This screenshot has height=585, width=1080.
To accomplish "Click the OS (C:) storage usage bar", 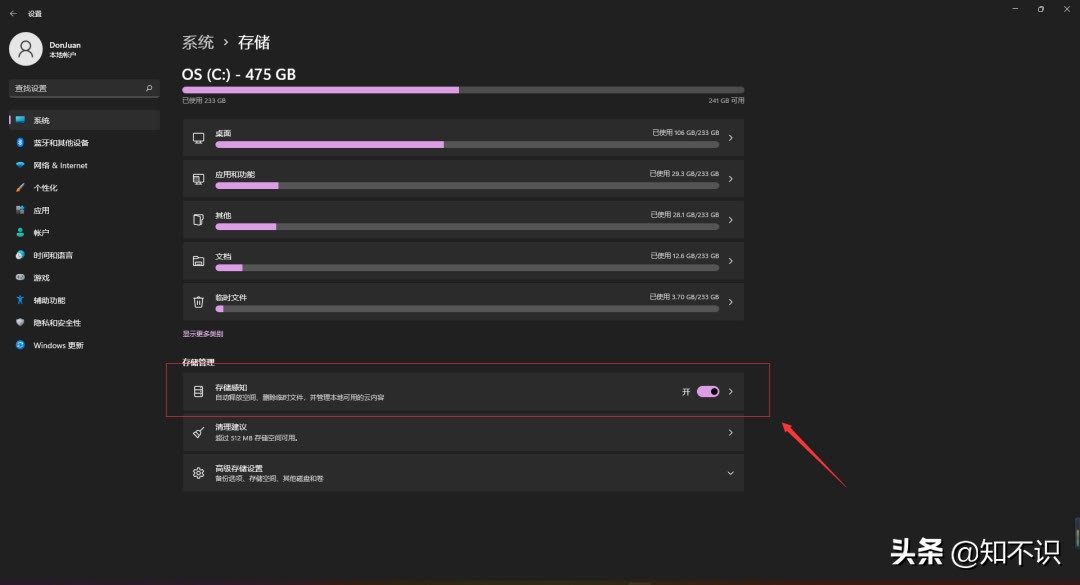I will 463,90.
